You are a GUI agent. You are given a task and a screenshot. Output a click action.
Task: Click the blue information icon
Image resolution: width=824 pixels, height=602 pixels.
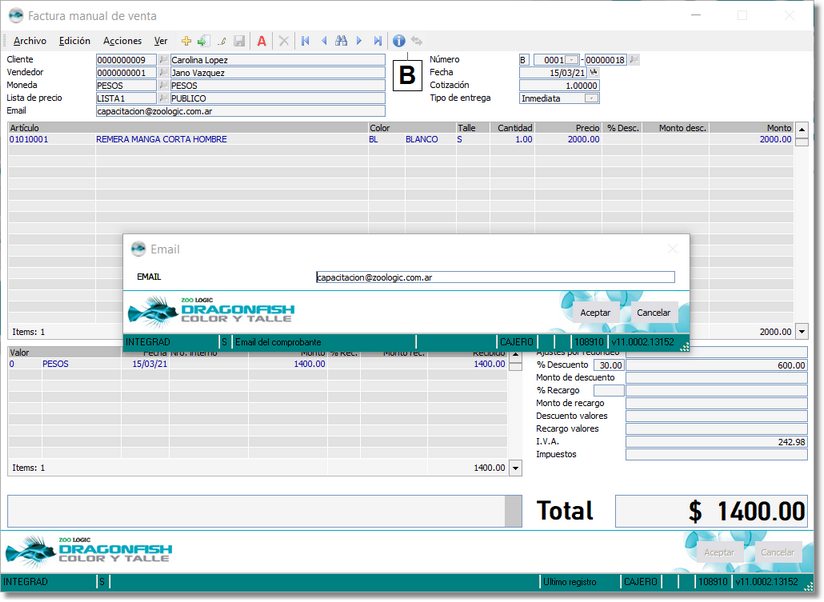pyautogui.click(x=399, y=41)
